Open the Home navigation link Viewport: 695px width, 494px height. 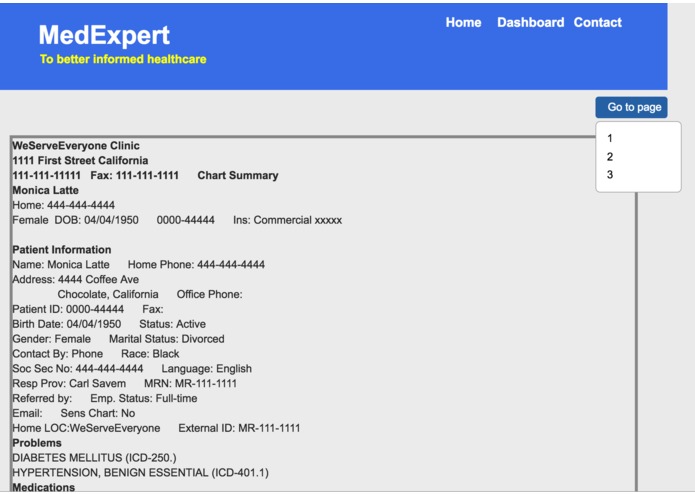[x=463, y=22]
